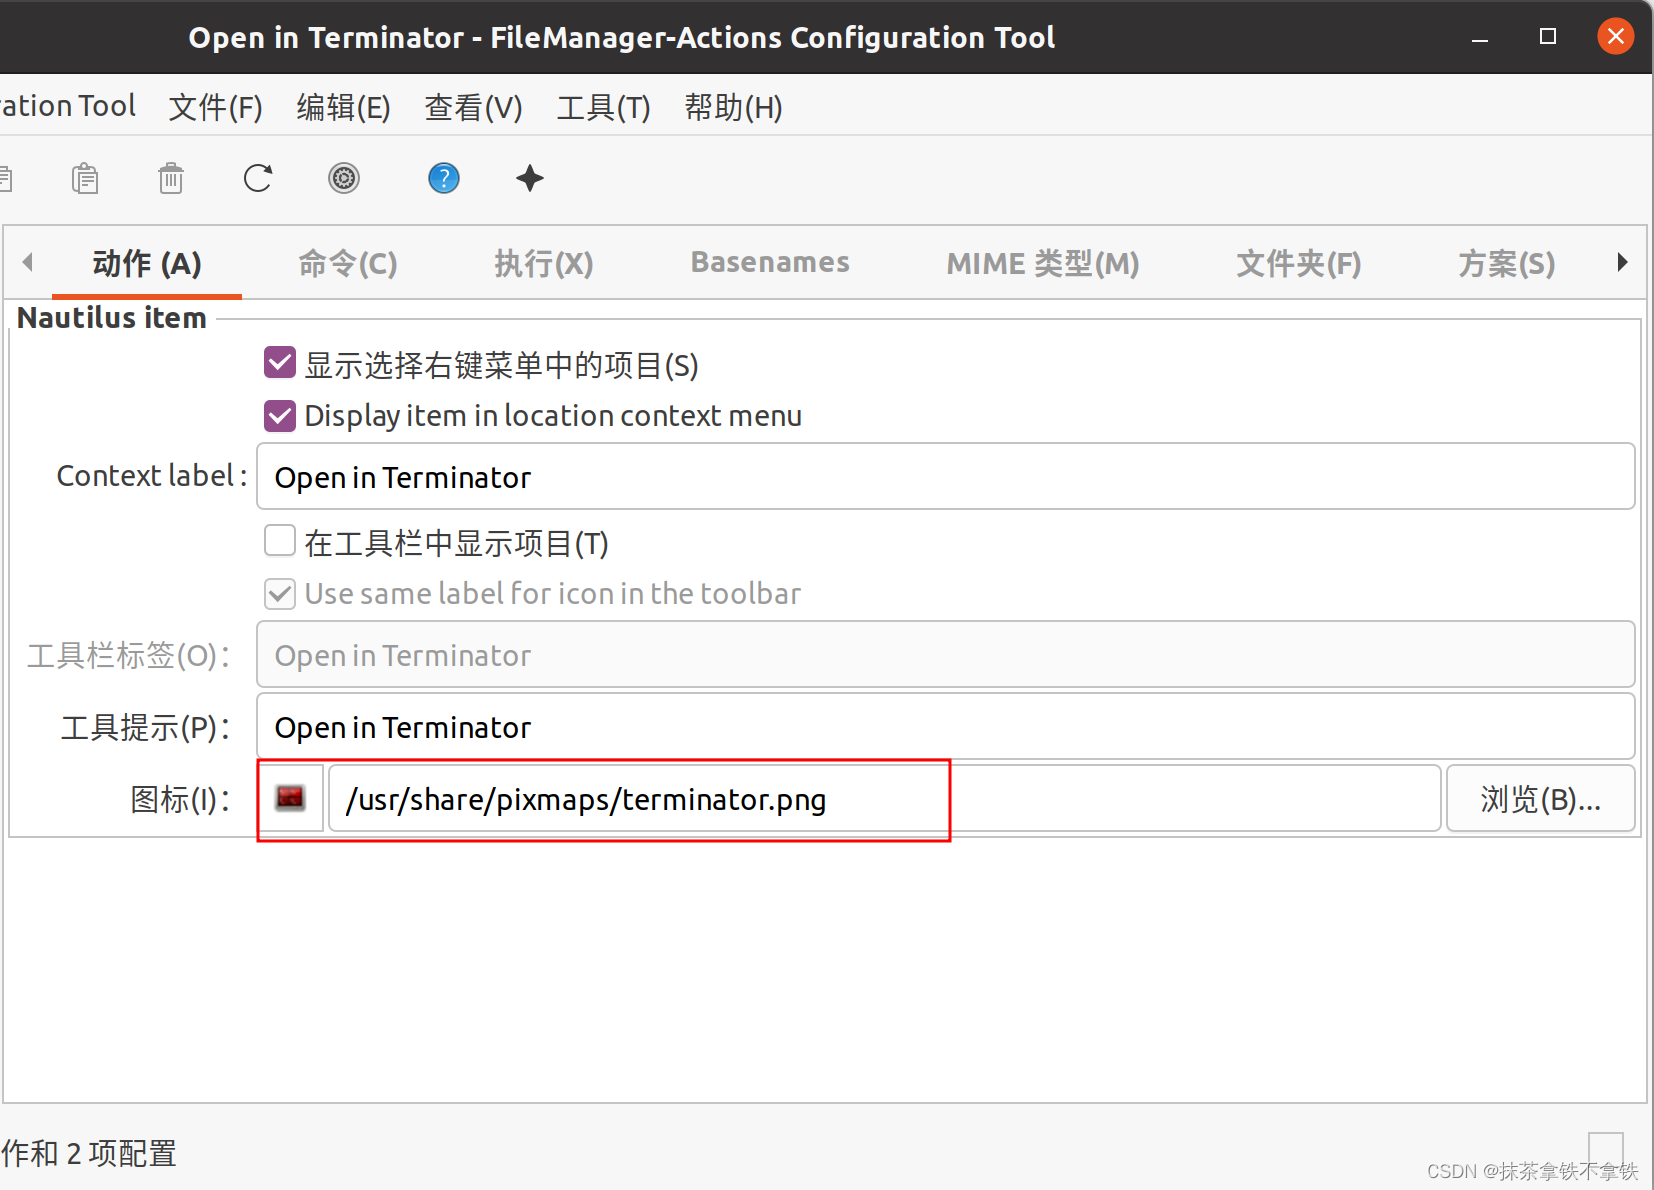Toggle Use same label for icon checkbox
The height and width of the screenshot is (1190, 1654).
pyautogui.click(x=280, y=594)
